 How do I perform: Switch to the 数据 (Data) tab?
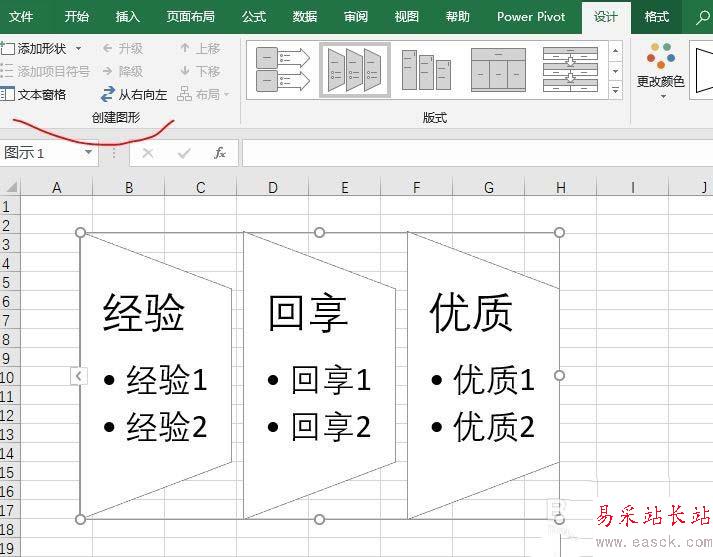pos(305,17)
